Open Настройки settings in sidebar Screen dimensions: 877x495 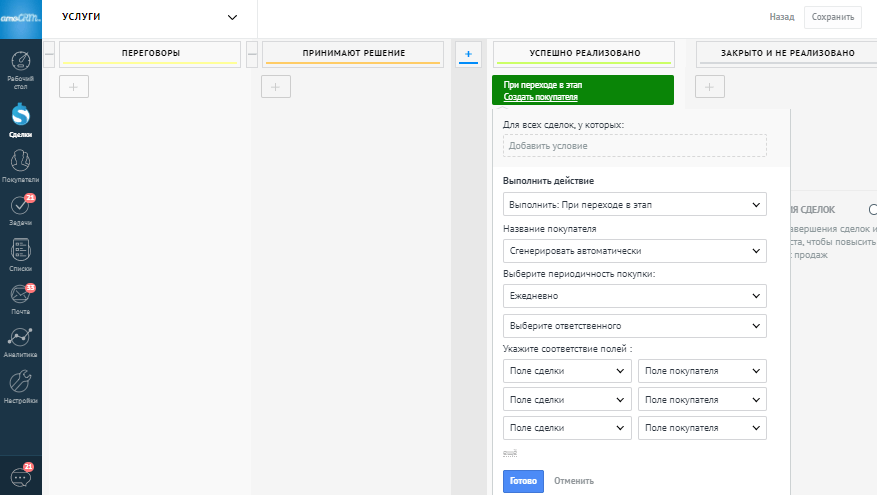click(21, 387)
